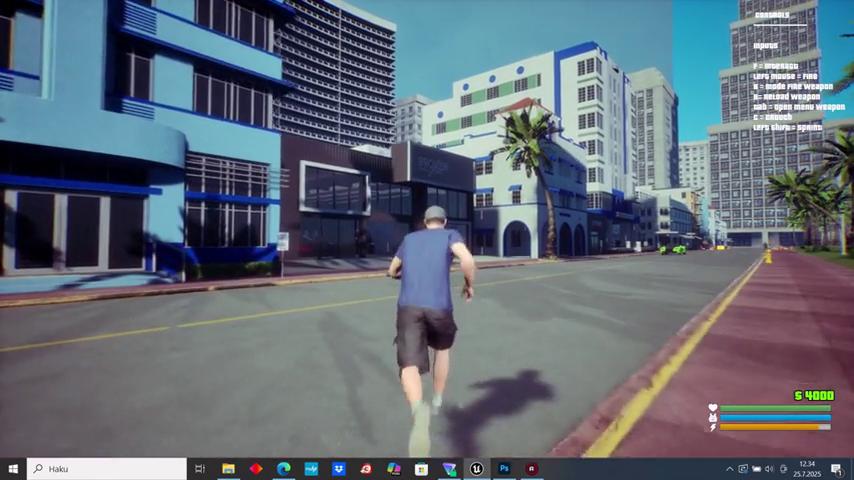Screen dimensions: 854x480
Task: Click the 'X = Mode fire weapon' hint
Action: (x=793, y=87)
